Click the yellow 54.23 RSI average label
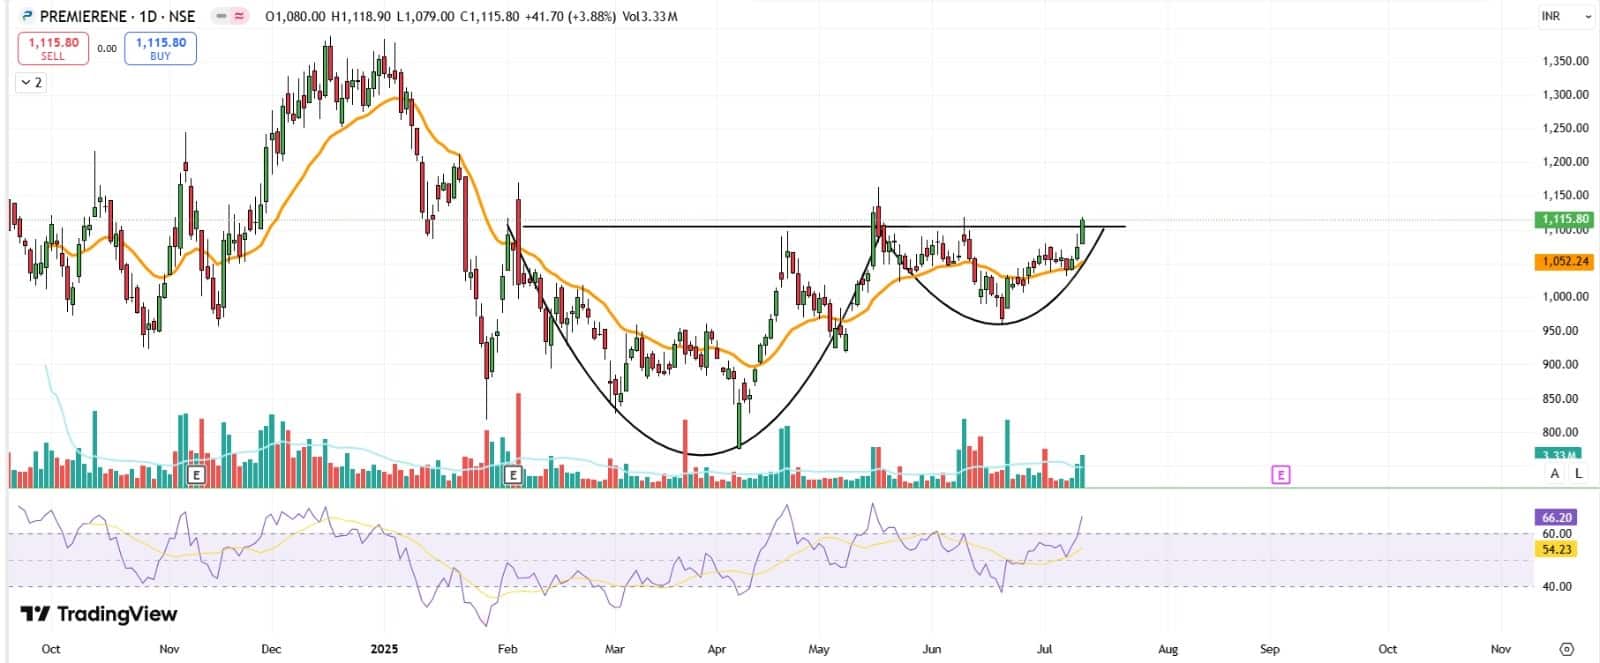Image resolution: width=1600 pixels, height=663 pixels. 1557,549
